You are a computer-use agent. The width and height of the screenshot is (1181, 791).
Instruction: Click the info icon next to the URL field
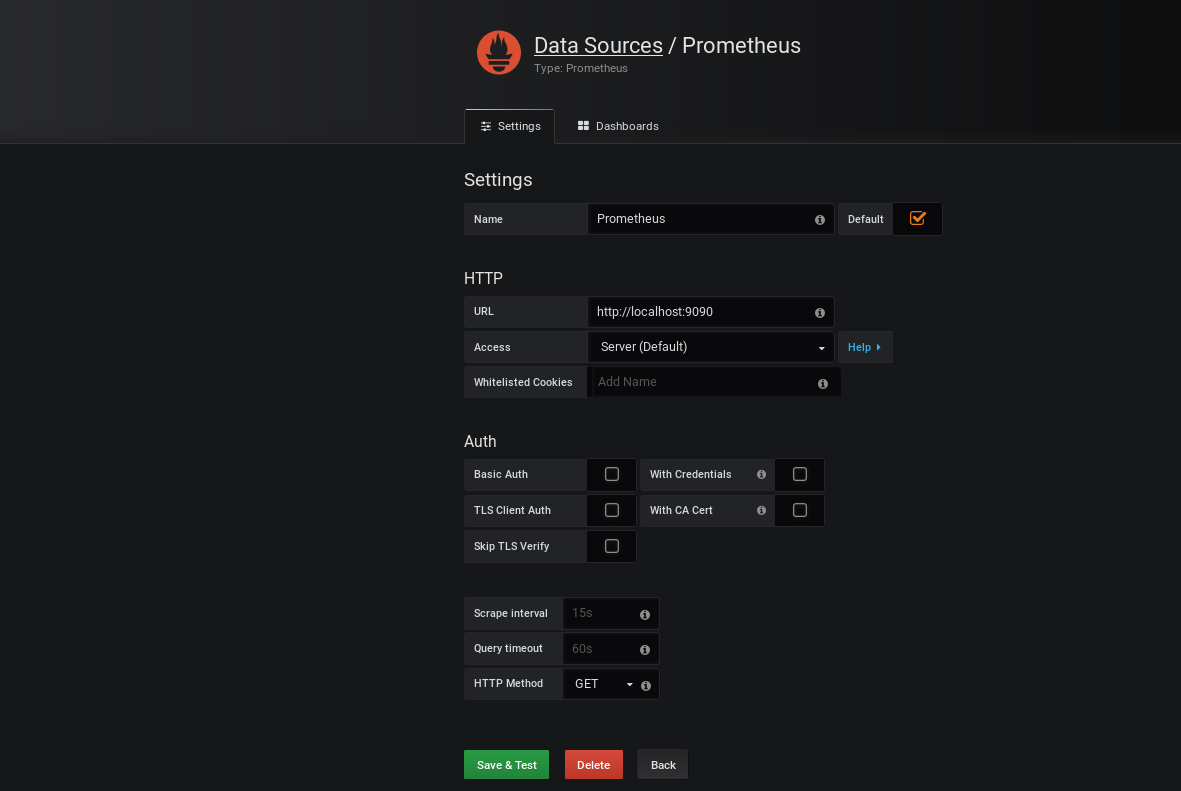pyautogui.click(x=819, y=312)
